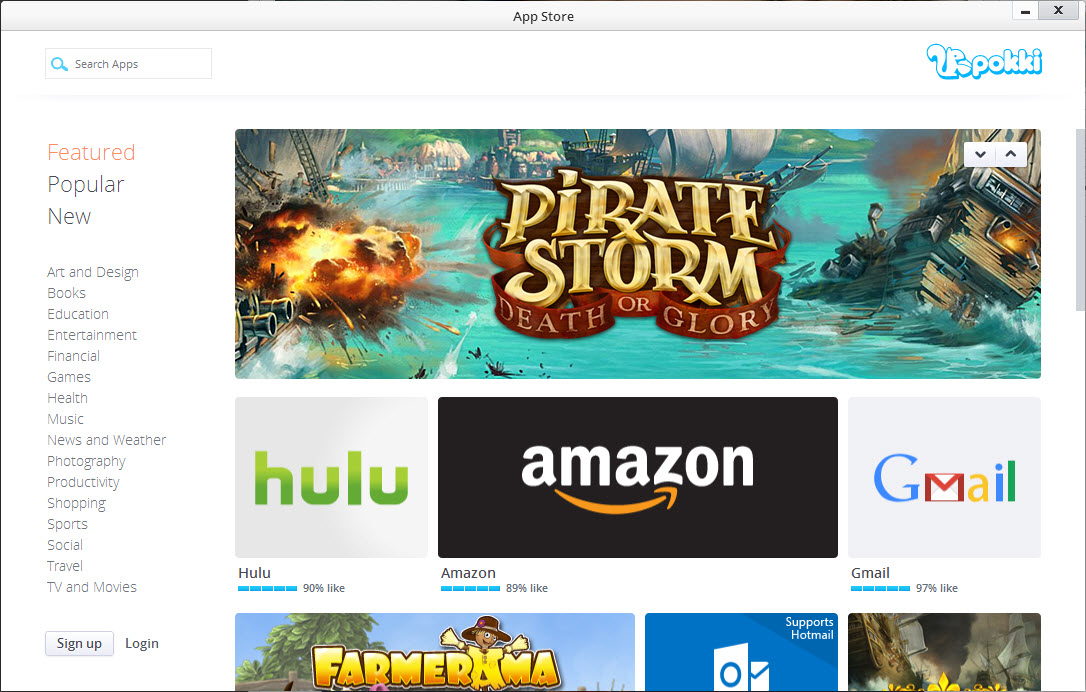Go to the Social category
This screenshot has height=692, width=1086.
64,545
